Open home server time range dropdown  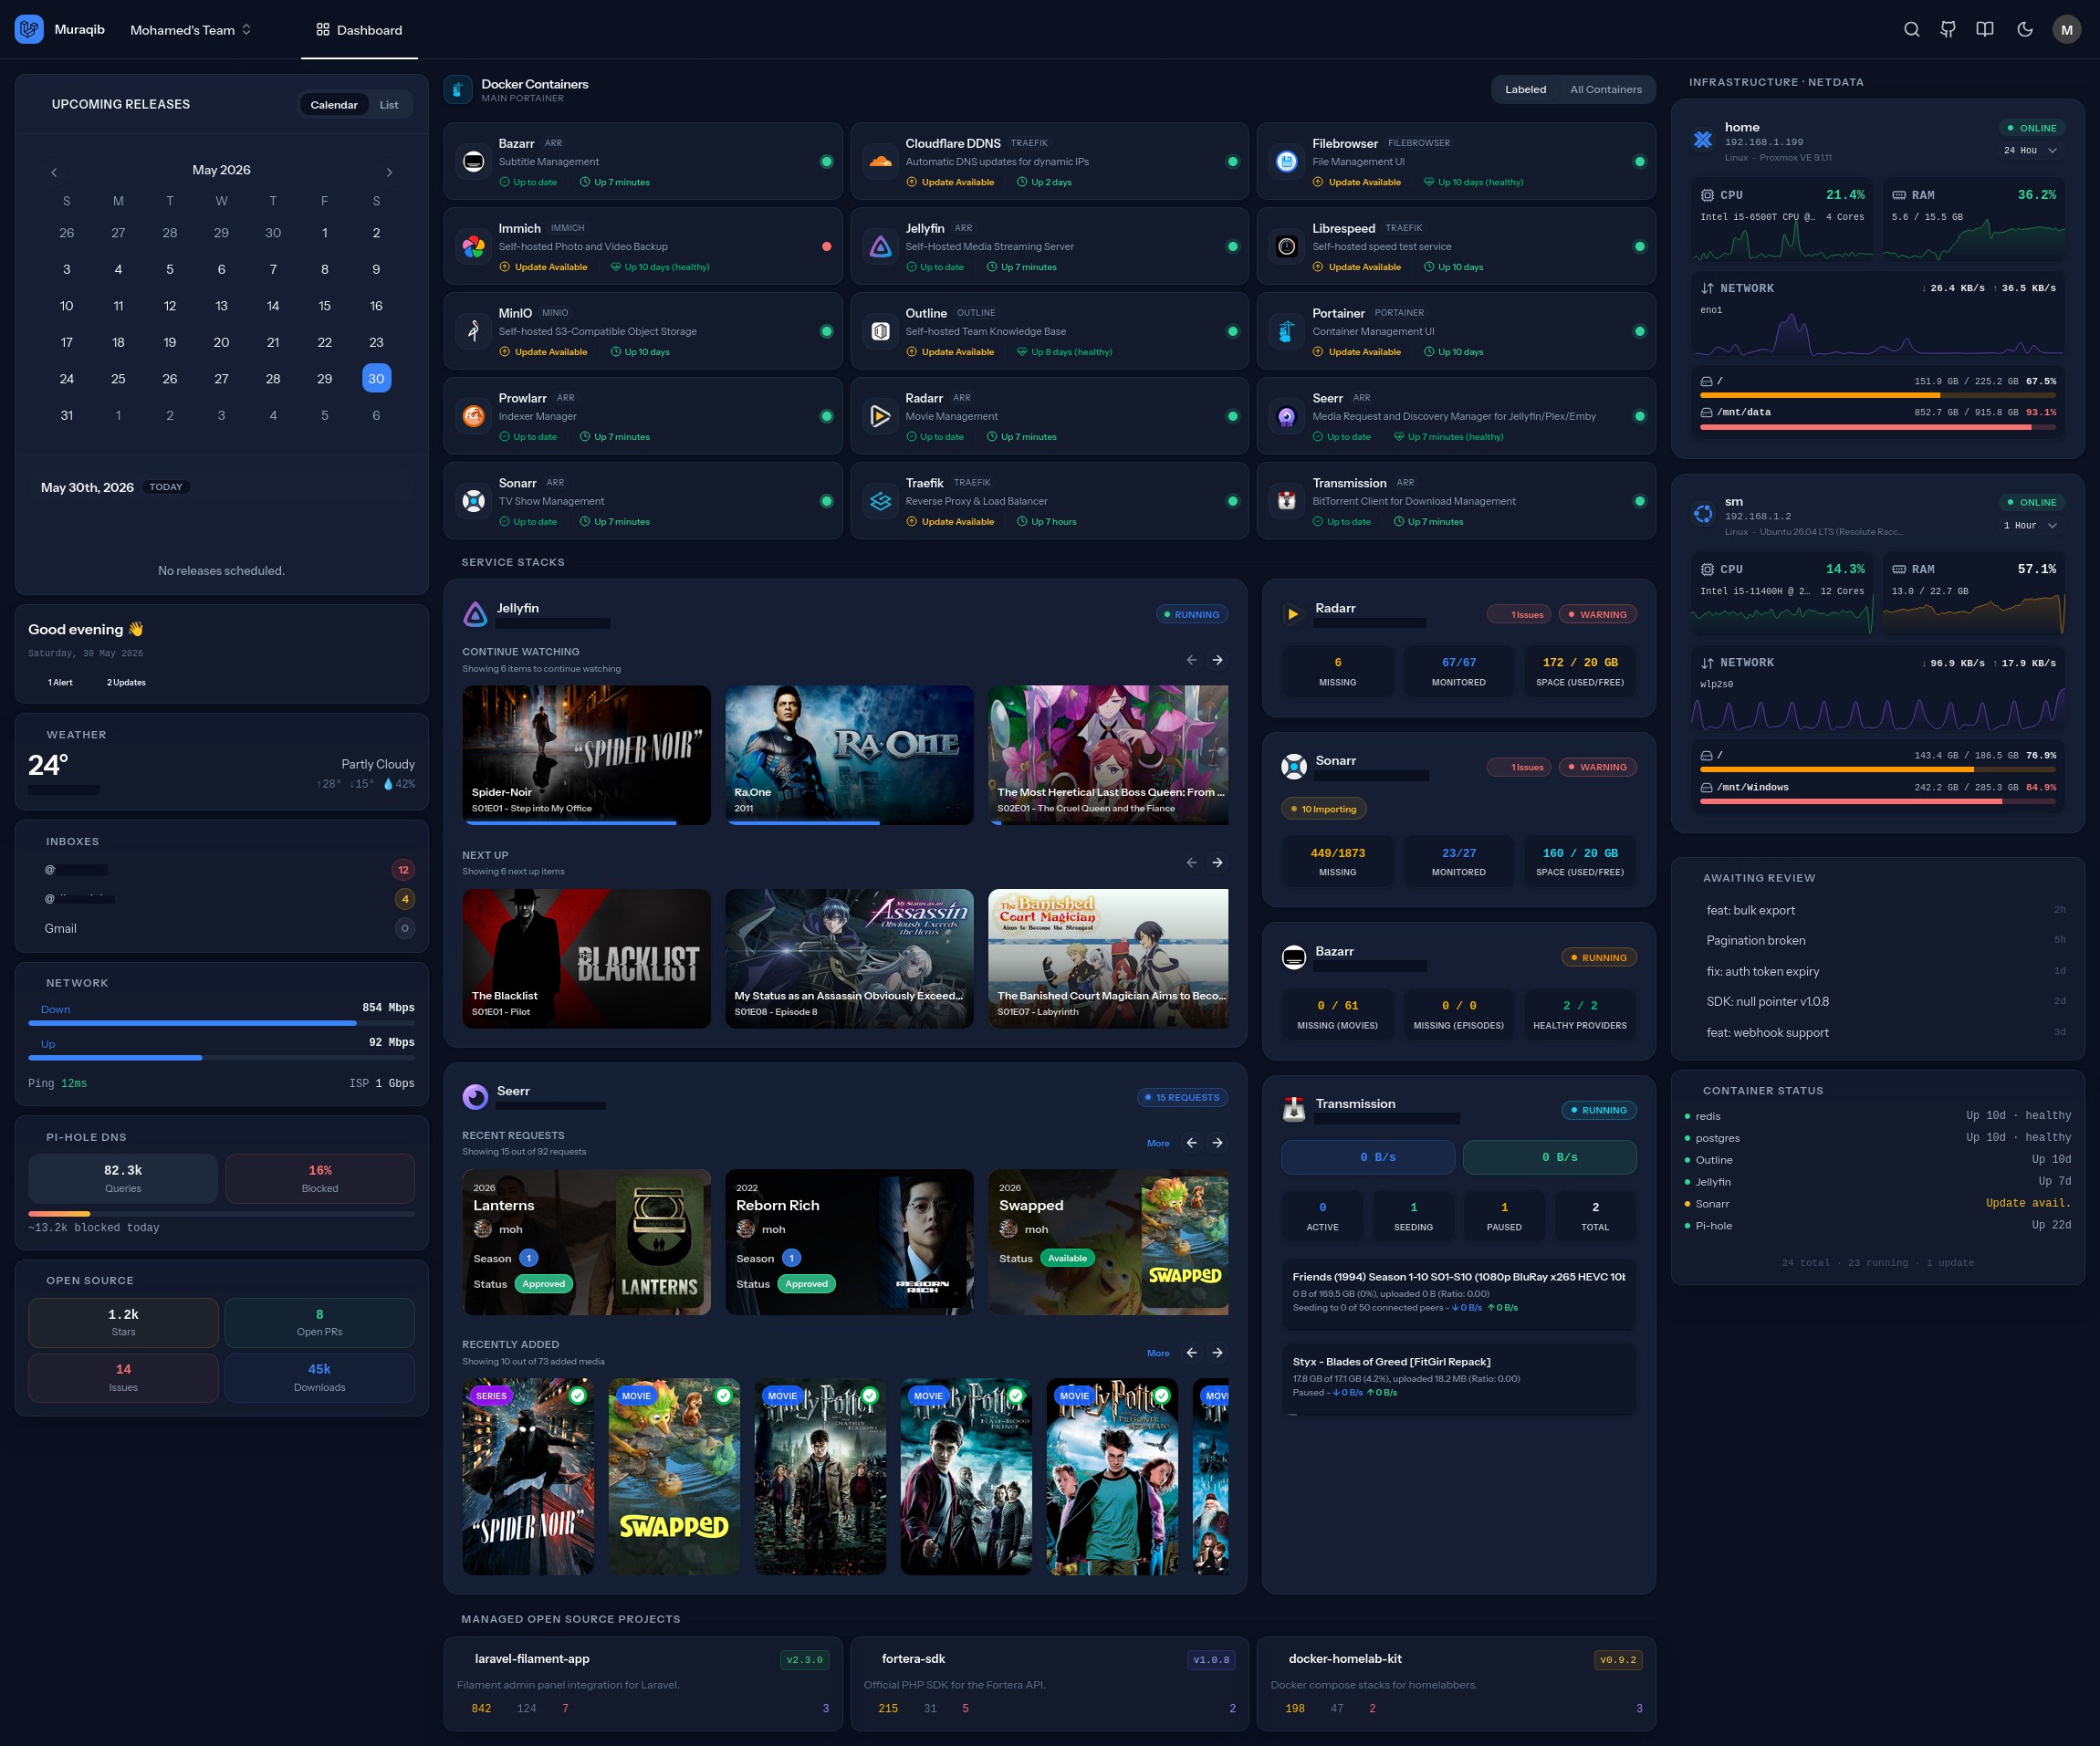click(2030, 150)
